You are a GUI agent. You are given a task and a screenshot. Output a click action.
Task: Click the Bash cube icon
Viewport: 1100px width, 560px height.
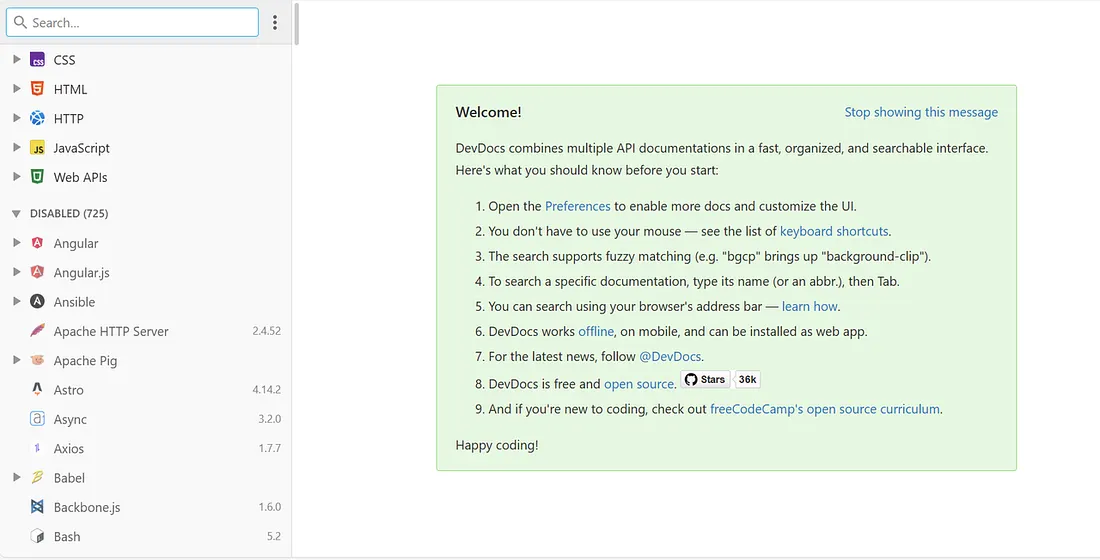tap(37, 536)
